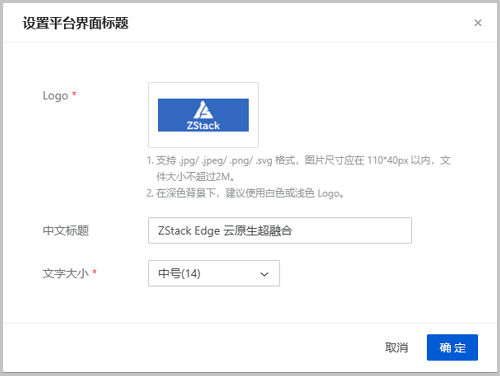The image size is (500, 376).
Task: Select the blue ZStack logo image
Action: click(x=203, y=115)
